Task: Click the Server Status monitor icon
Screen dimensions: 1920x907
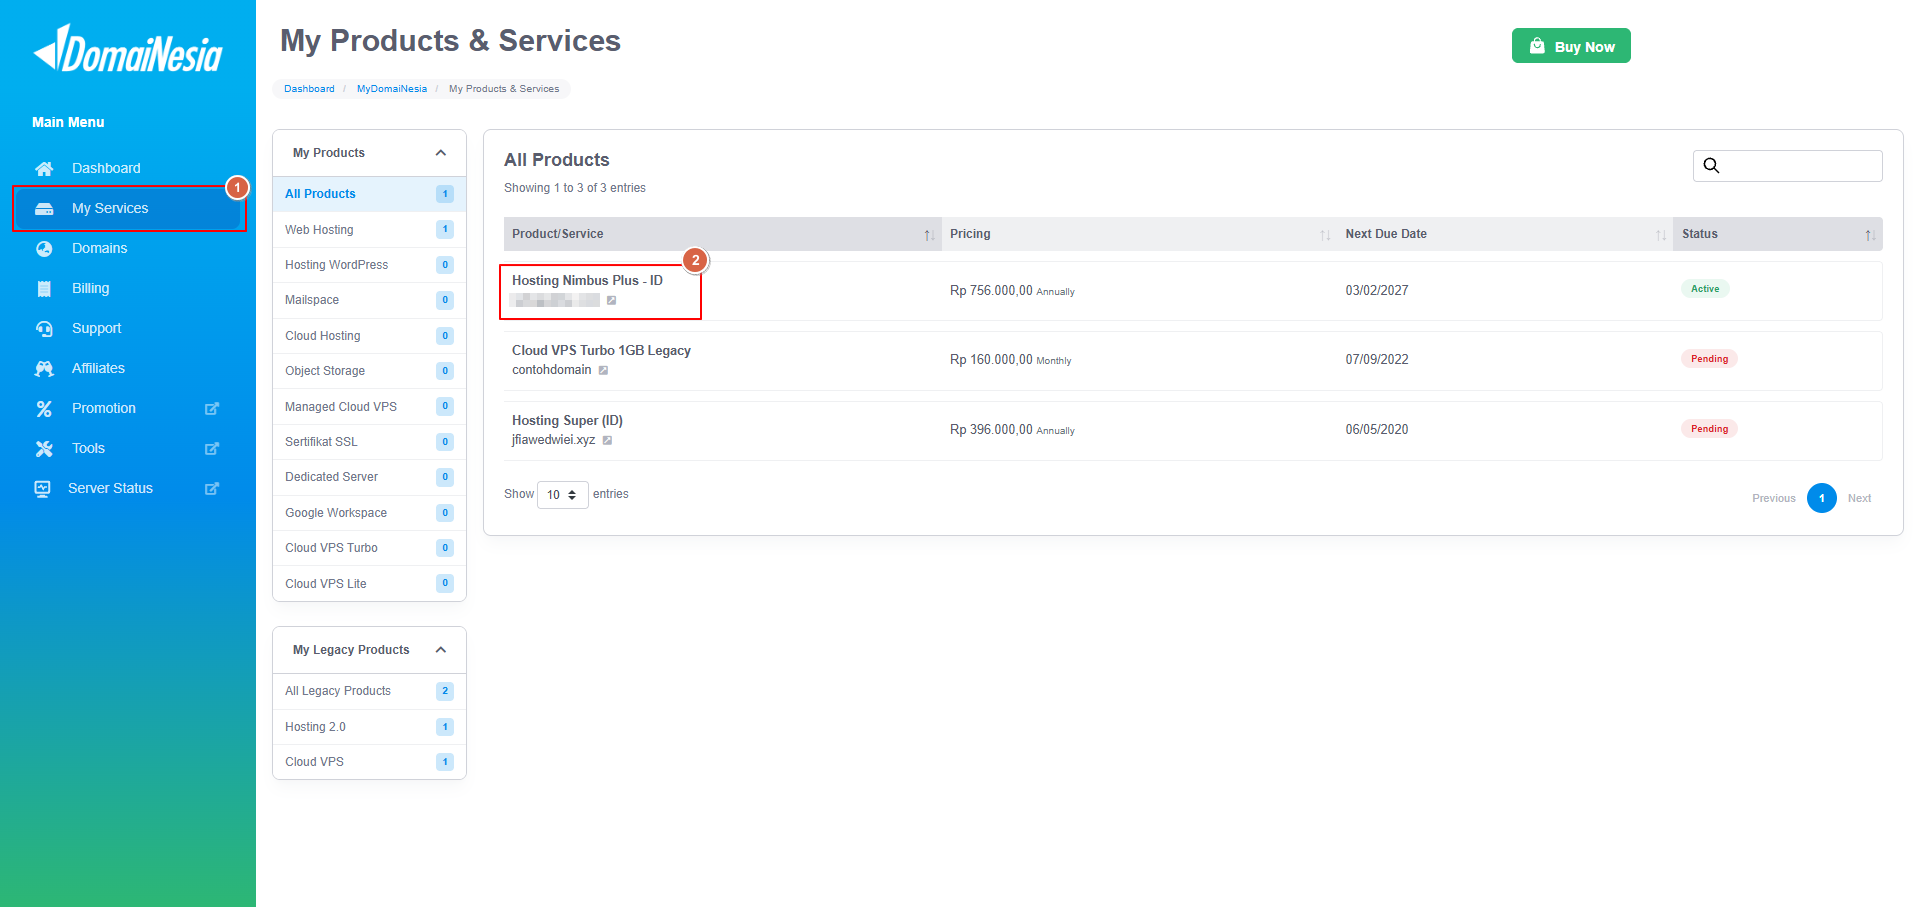Action: coord(42,488)
